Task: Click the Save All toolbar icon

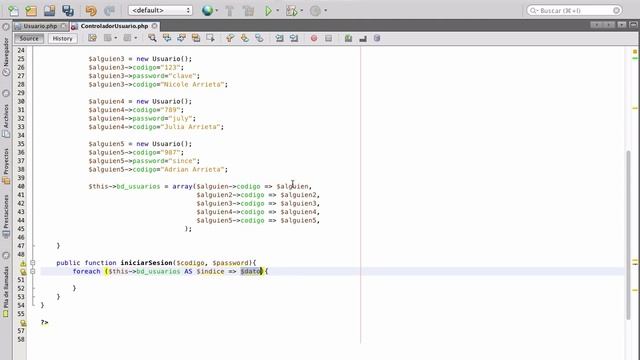Action: [68, 10]
